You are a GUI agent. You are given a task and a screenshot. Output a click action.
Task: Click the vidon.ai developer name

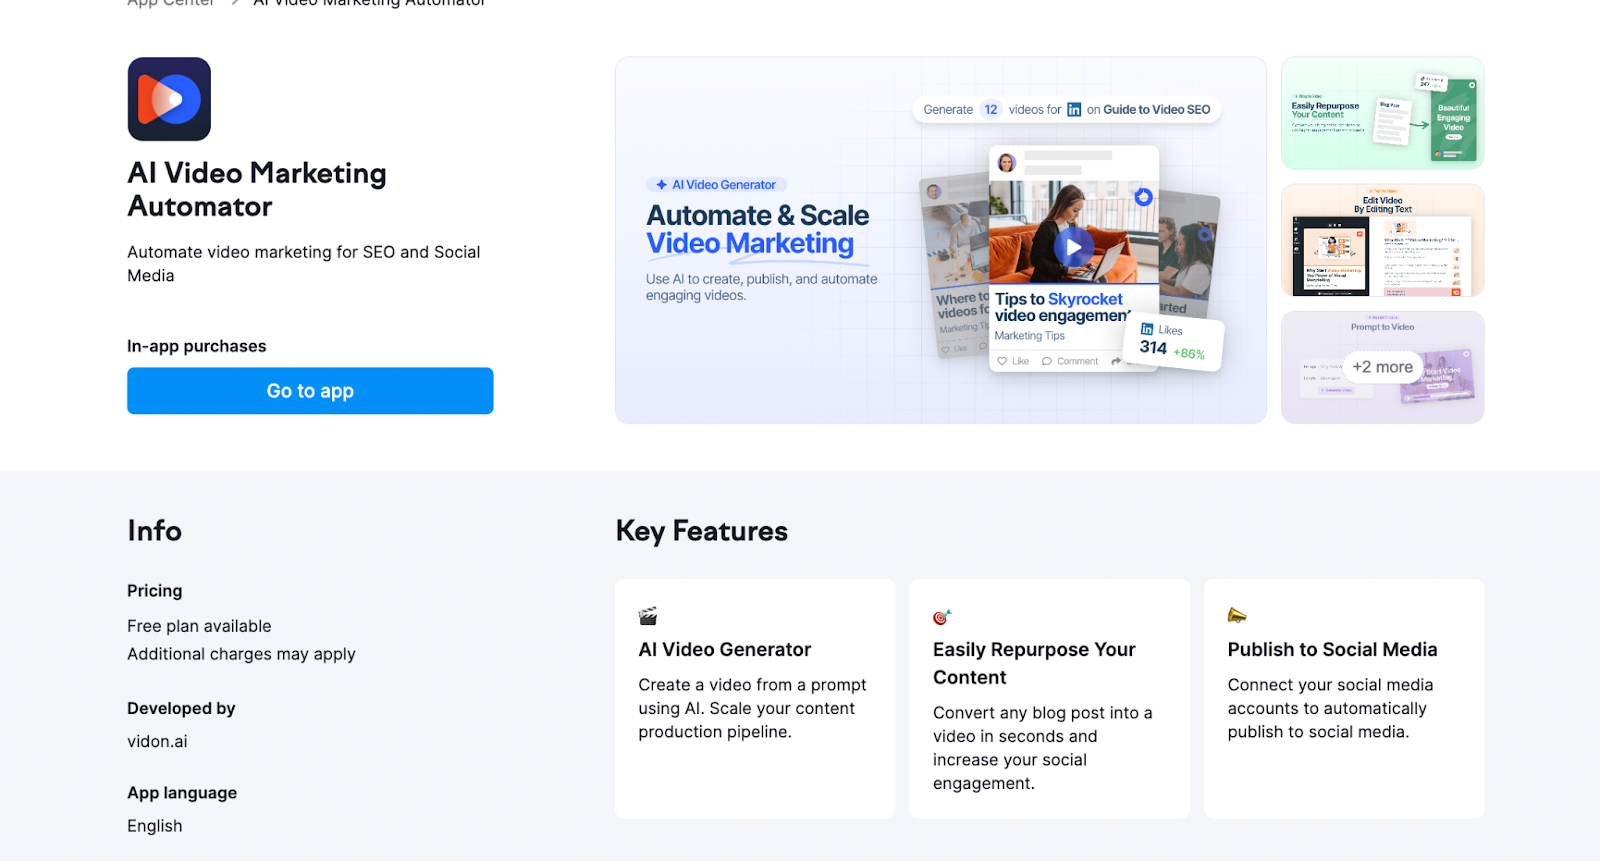[157, 742]
